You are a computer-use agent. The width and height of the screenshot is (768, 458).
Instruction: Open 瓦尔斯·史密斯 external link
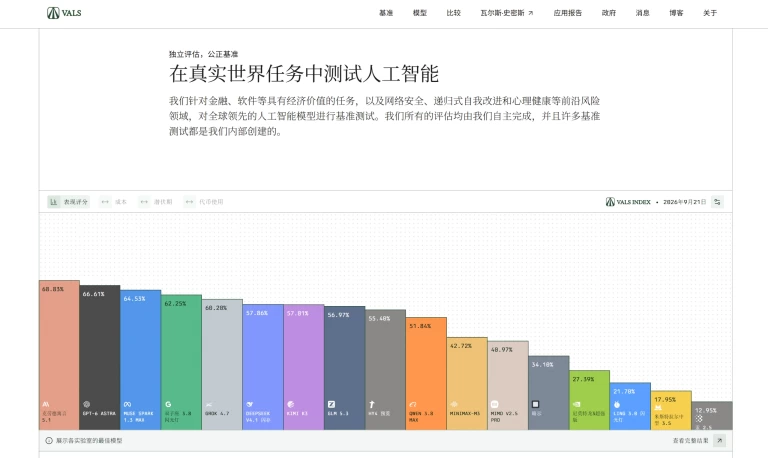507,13
